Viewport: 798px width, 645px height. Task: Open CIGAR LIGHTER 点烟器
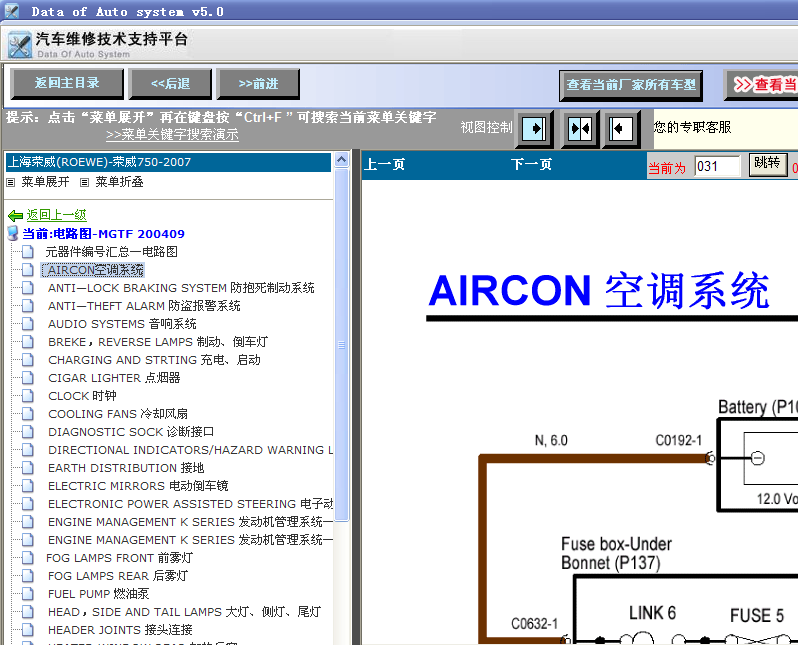pos(114,378)
